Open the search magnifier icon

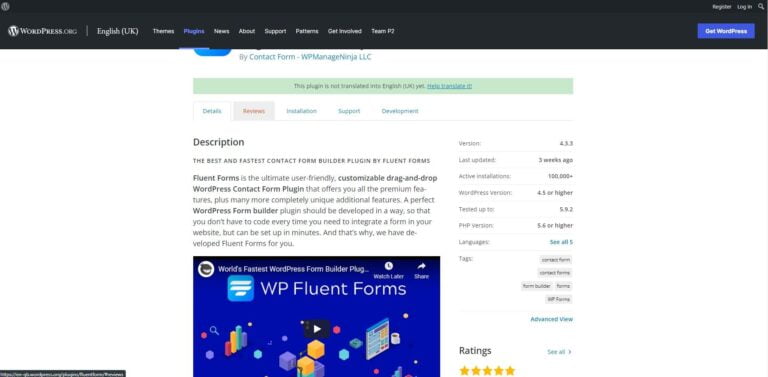(x=761, y=6)
